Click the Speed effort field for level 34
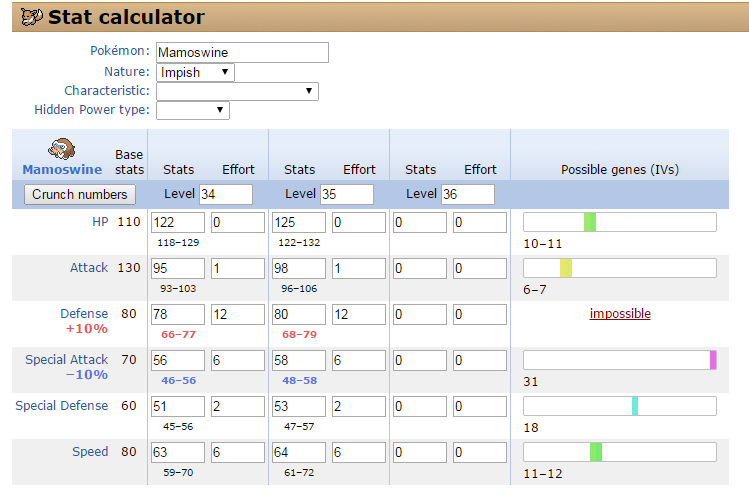 click(x=238, y=452)
